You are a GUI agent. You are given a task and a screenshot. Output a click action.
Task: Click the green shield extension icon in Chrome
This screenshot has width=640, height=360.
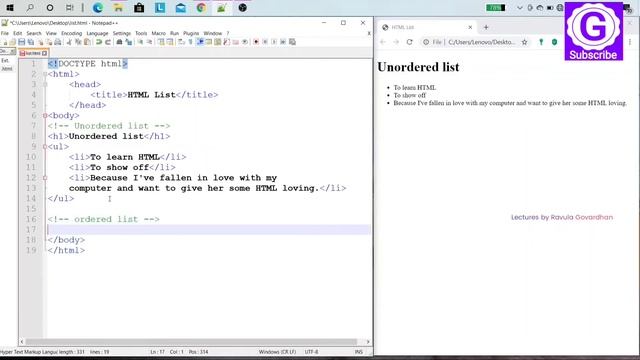554,42
